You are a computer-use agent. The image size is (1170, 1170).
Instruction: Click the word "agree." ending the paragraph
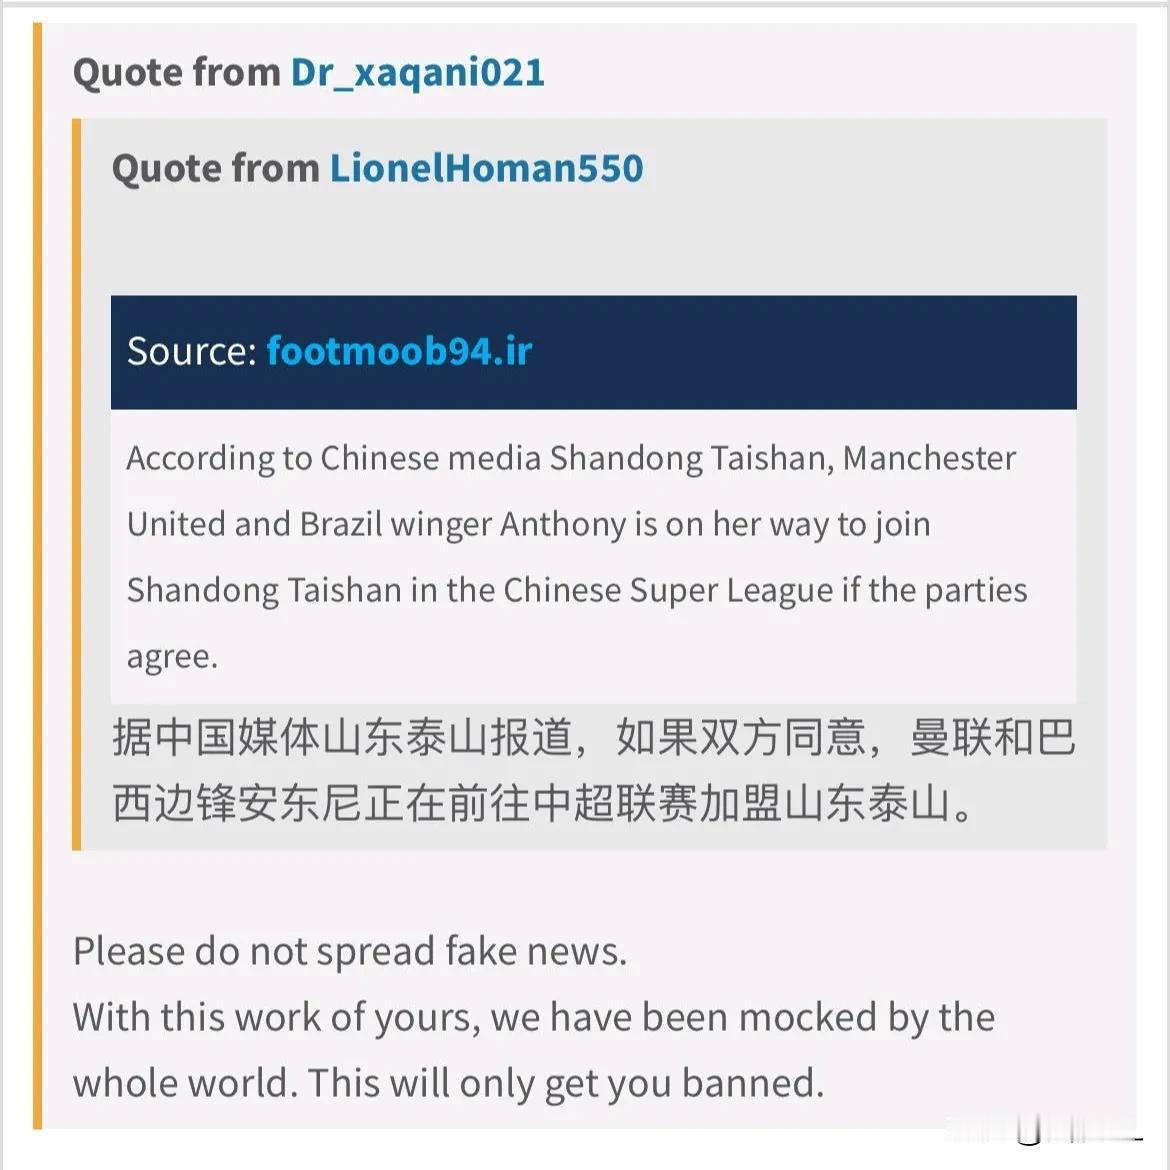[172, 657]
